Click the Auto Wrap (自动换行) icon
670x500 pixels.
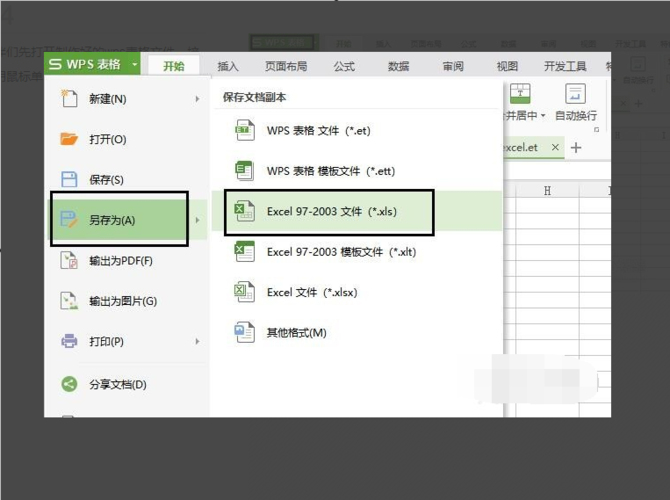point(575,94)
